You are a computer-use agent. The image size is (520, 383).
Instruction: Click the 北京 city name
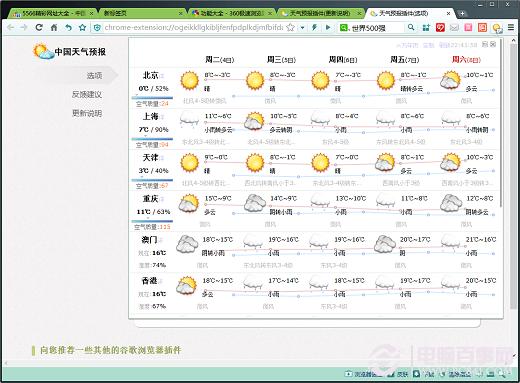(150, 75)
